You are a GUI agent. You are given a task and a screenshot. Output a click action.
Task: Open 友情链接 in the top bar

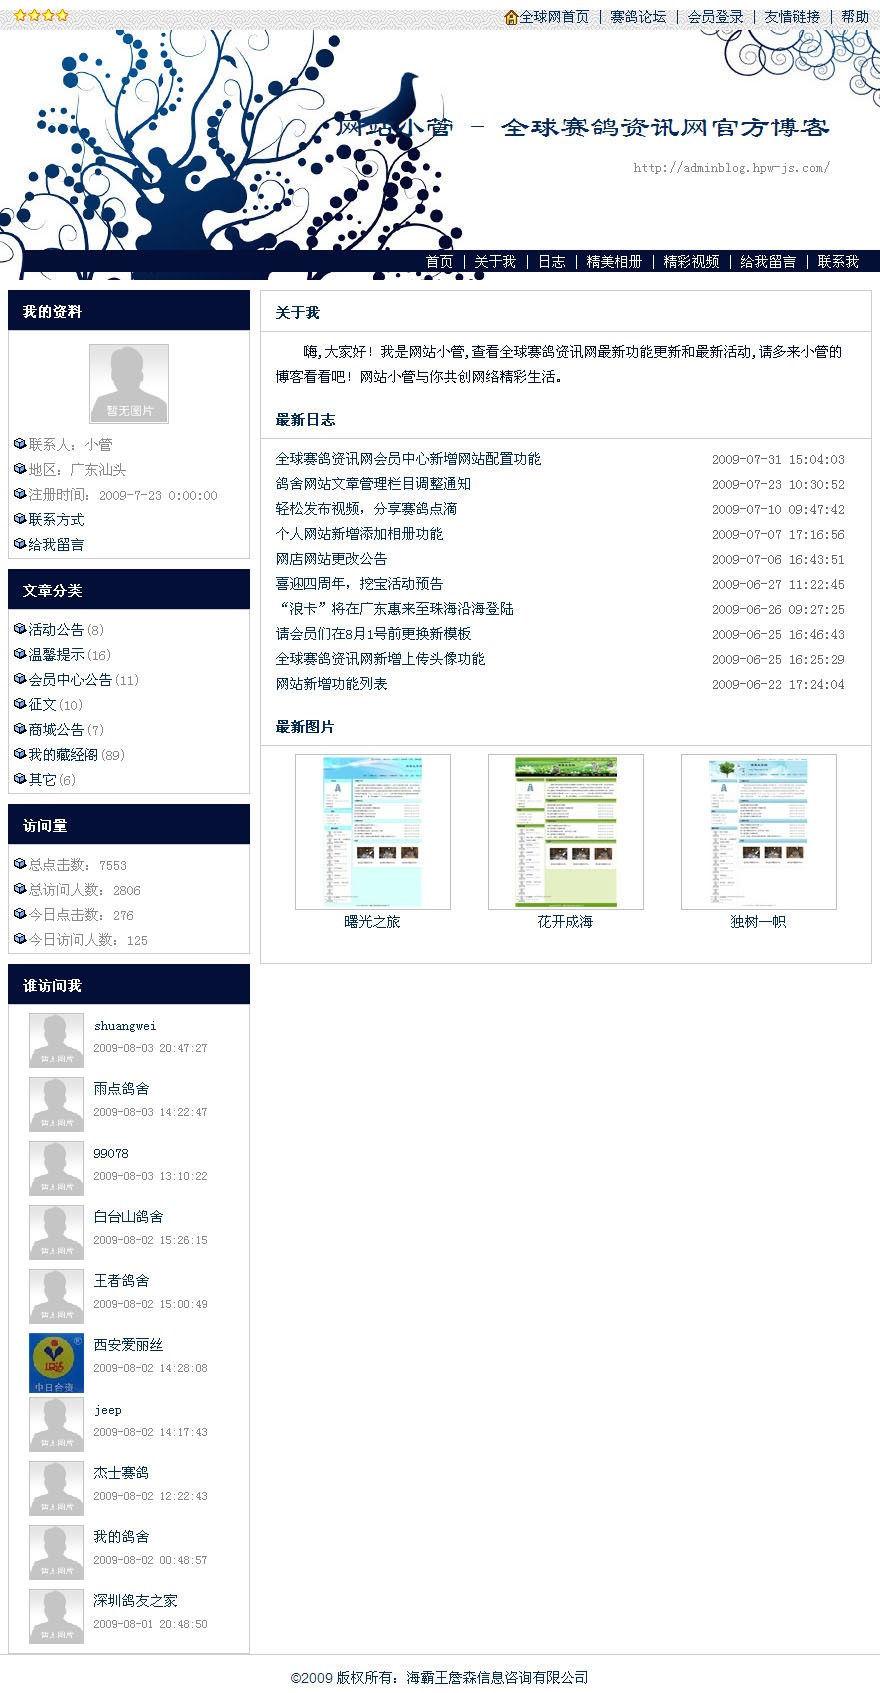pyautogui.click(x=792, y=17)
